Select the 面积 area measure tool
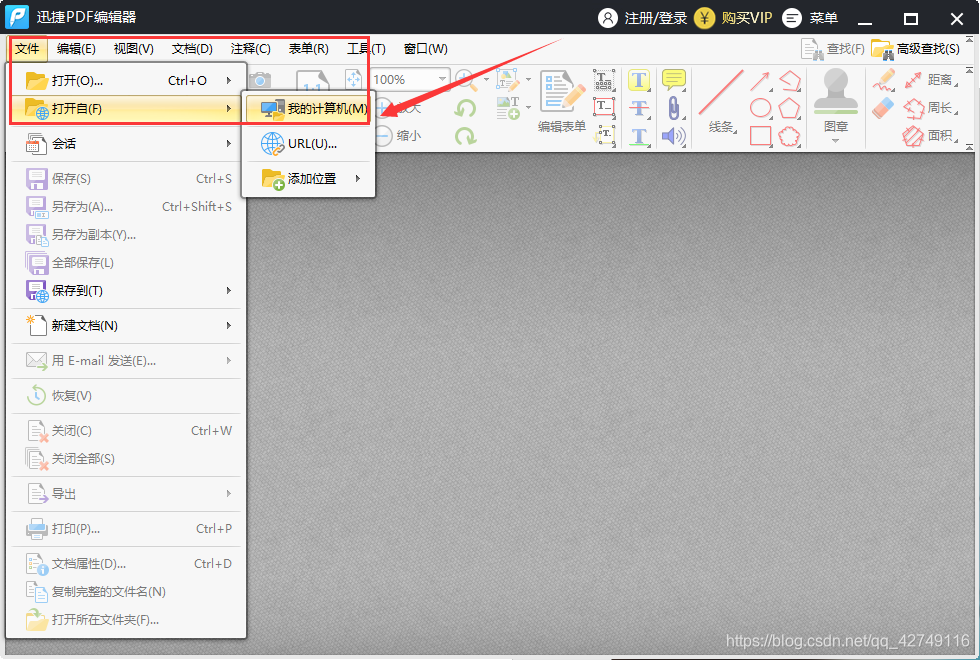 [x=931, y=136]
